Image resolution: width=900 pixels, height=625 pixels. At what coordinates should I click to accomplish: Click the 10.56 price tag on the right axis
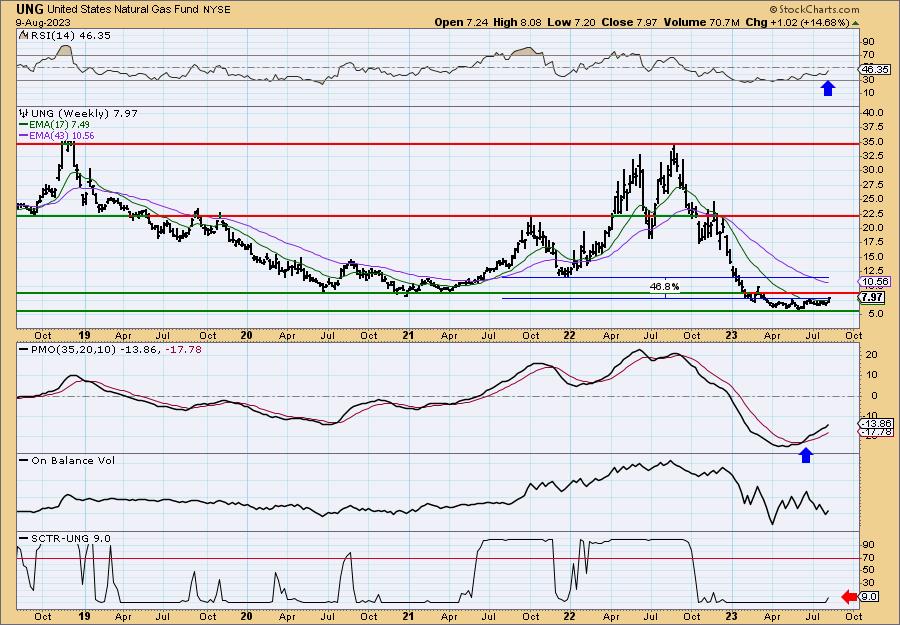875,281
